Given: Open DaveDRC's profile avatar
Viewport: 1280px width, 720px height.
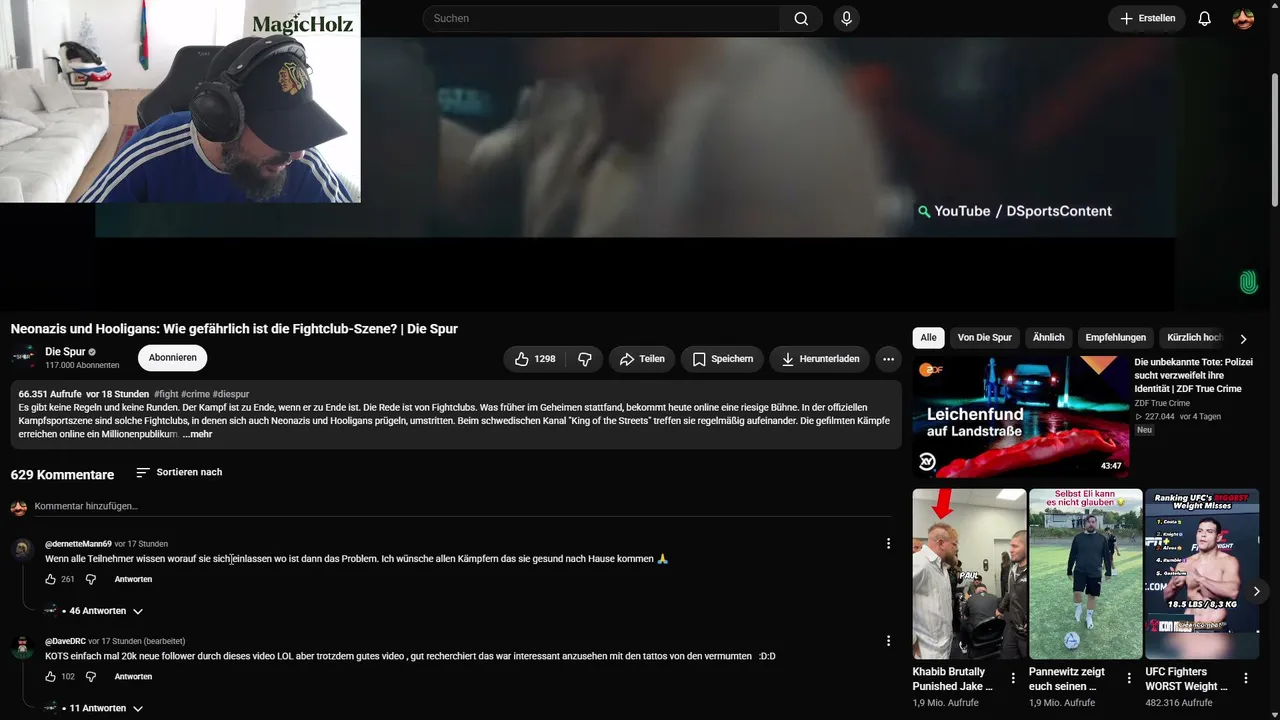Looking at the screenshot, I should pos(22,646).
